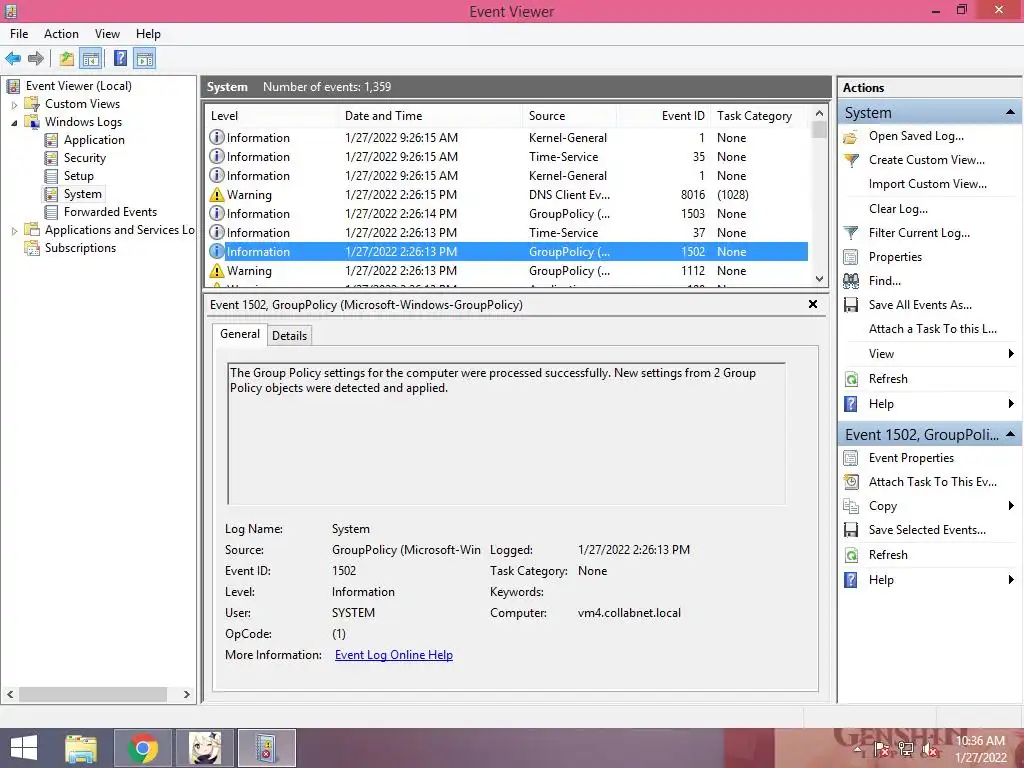Expand the lower Help submenu arrow

1011,580
